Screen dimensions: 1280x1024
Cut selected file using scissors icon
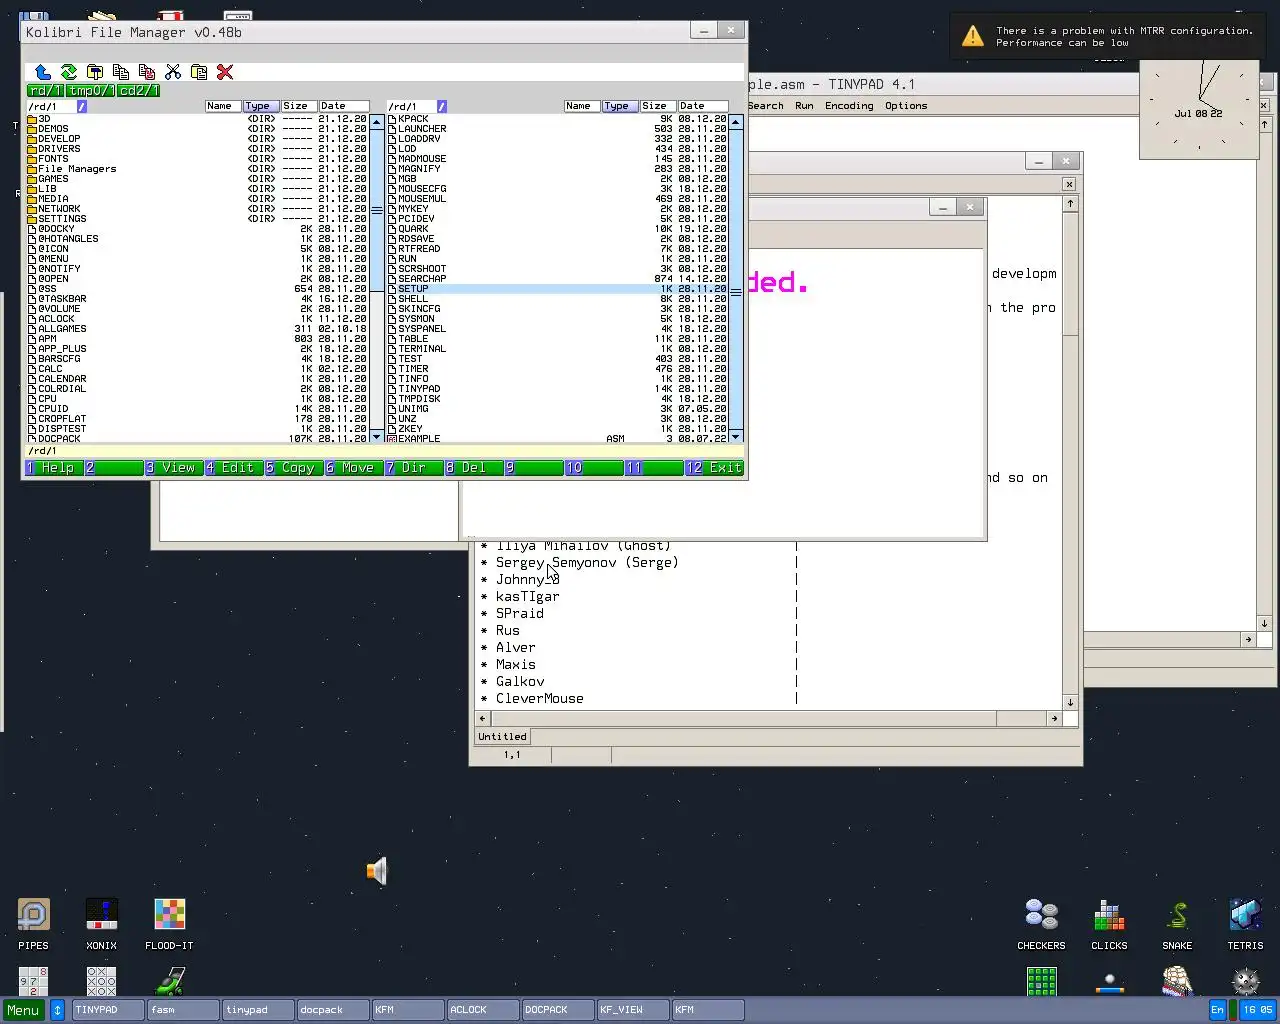click(x=173, y=72)
